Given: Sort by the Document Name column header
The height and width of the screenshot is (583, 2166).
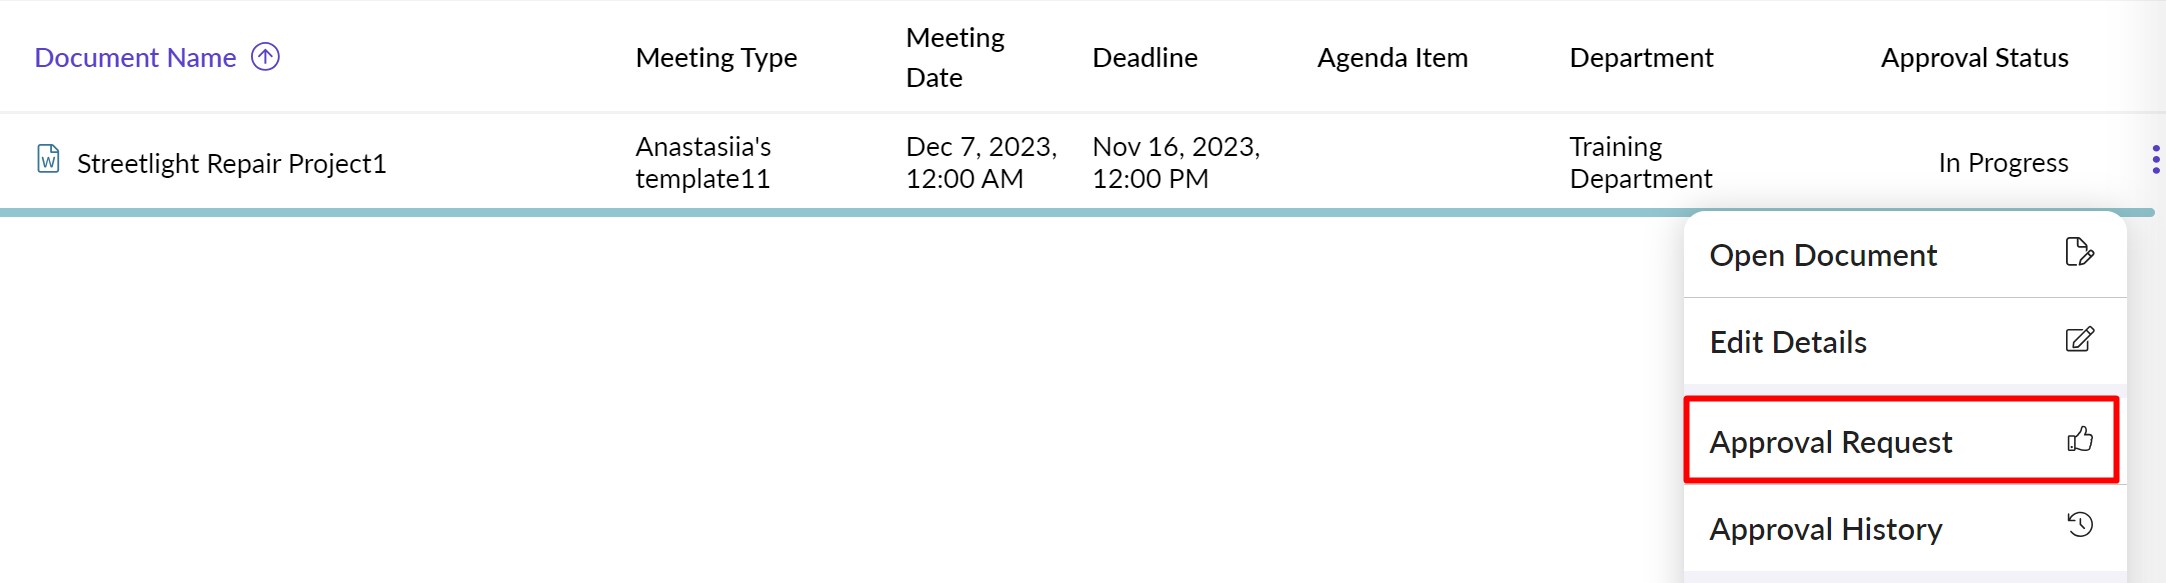Looking at the screenshot, I should coord(135,58).
